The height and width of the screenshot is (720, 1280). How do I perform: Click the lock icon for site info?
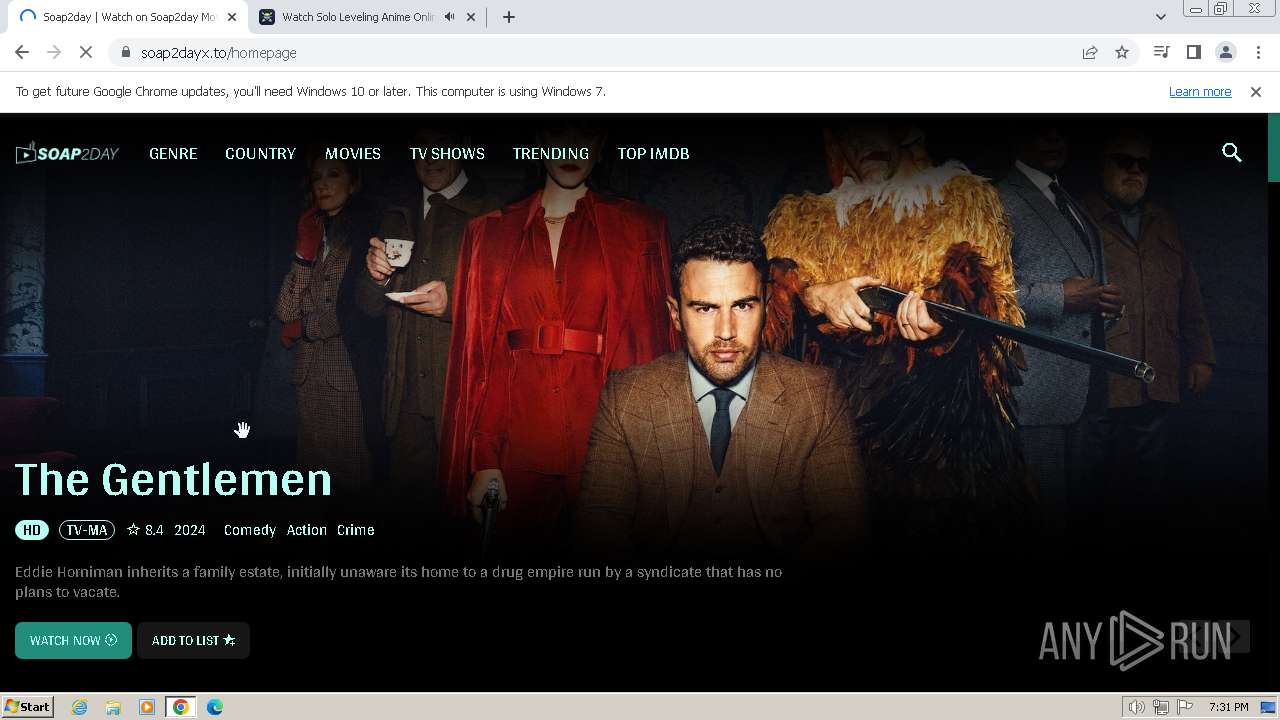(125, 52)
